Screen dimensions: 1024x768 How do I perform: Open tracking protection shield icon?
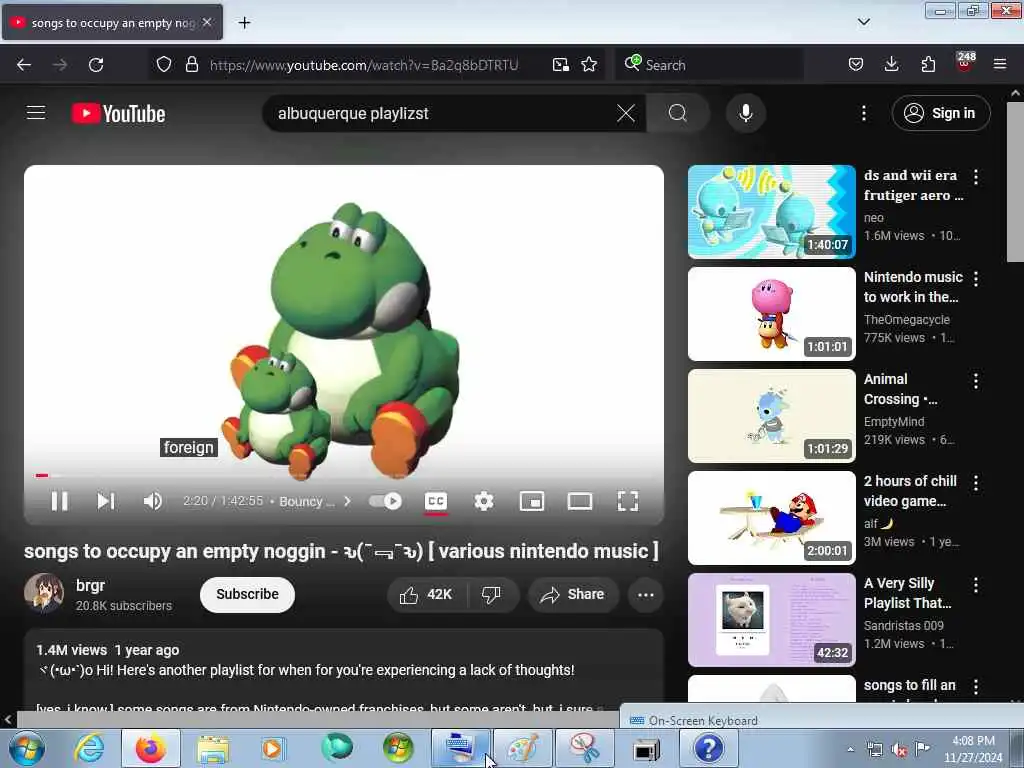click(164, 65)
